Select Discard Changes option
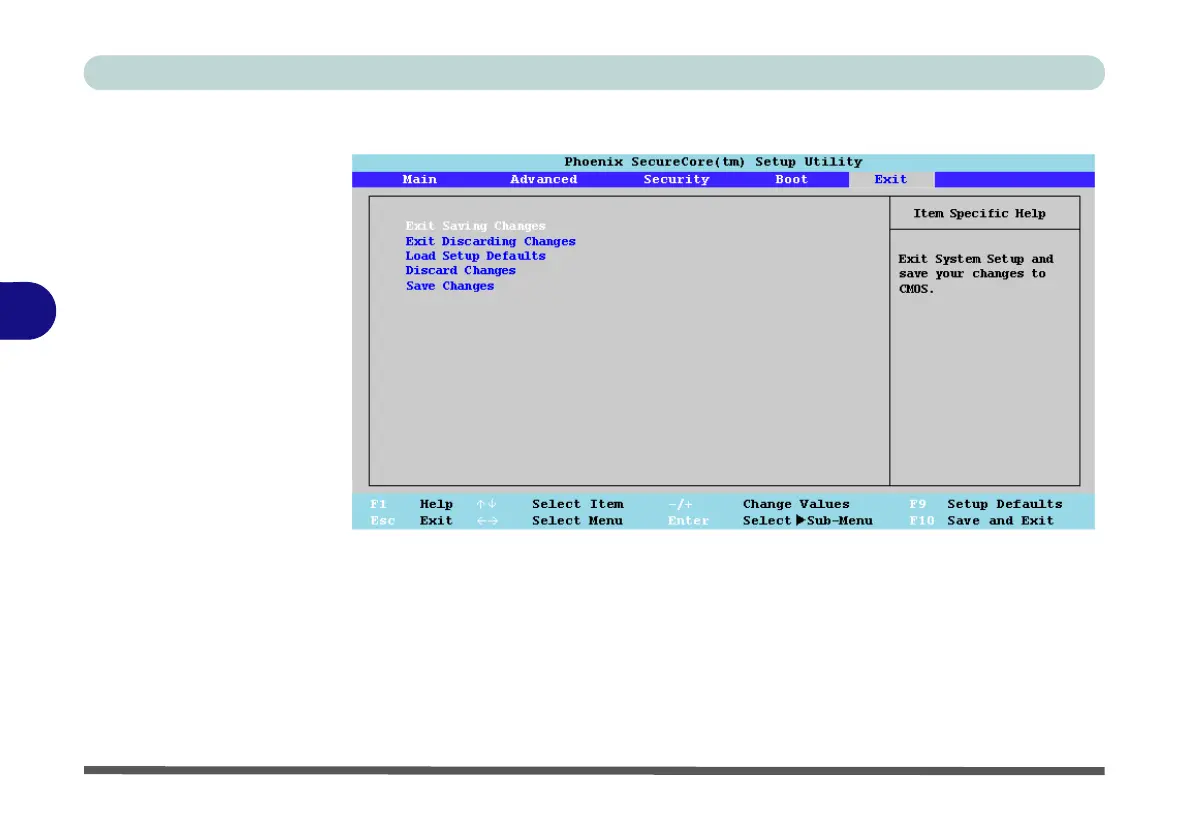Viewport: 1190px width, 838px height. [x=461, y=270]
